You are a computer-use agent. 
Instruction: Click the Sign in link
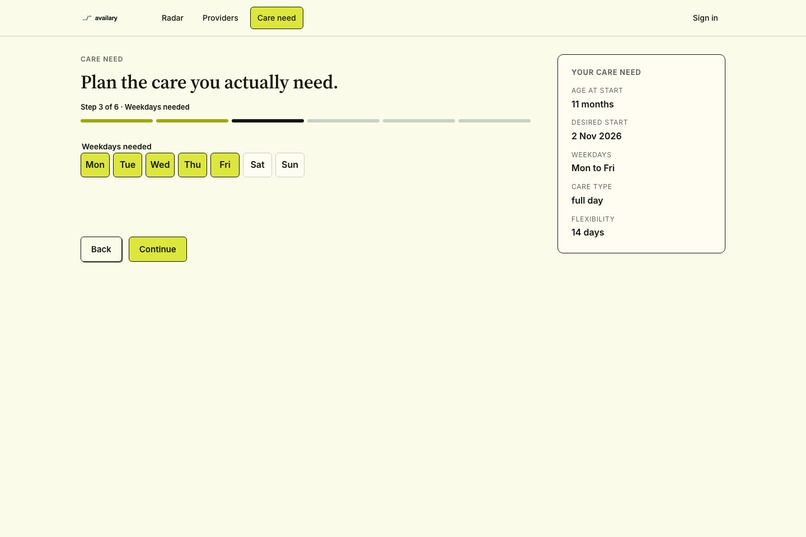pos(705,18)
